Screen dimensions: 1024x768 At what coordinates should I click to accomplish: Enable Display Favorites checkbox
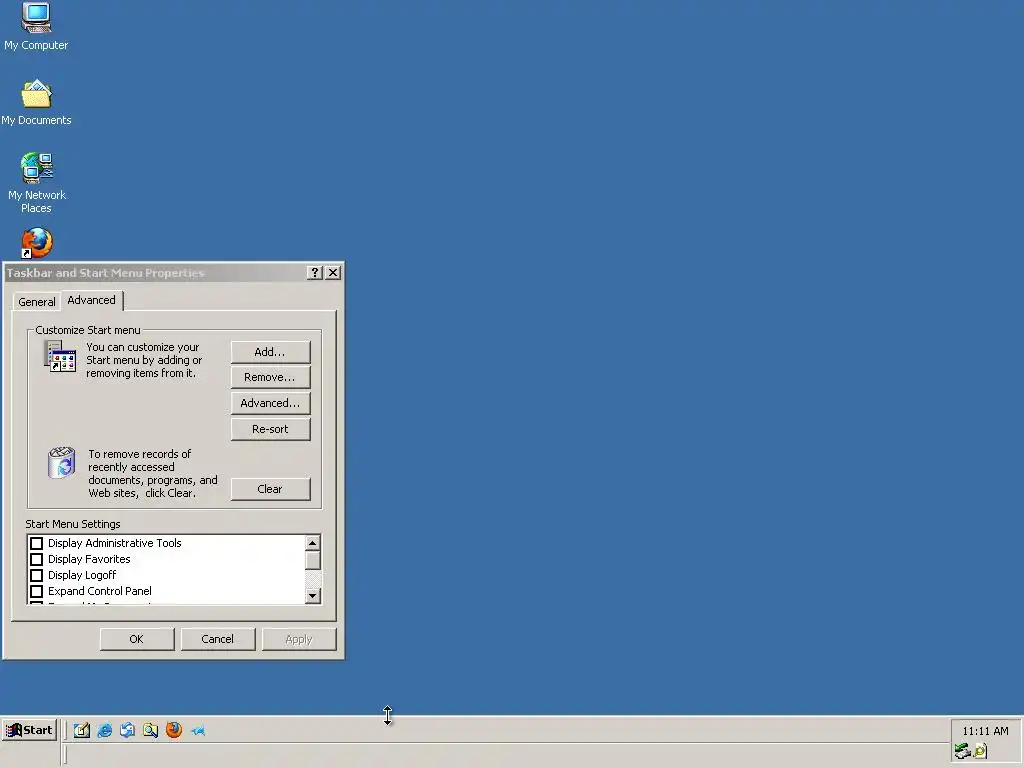point(37,560)
